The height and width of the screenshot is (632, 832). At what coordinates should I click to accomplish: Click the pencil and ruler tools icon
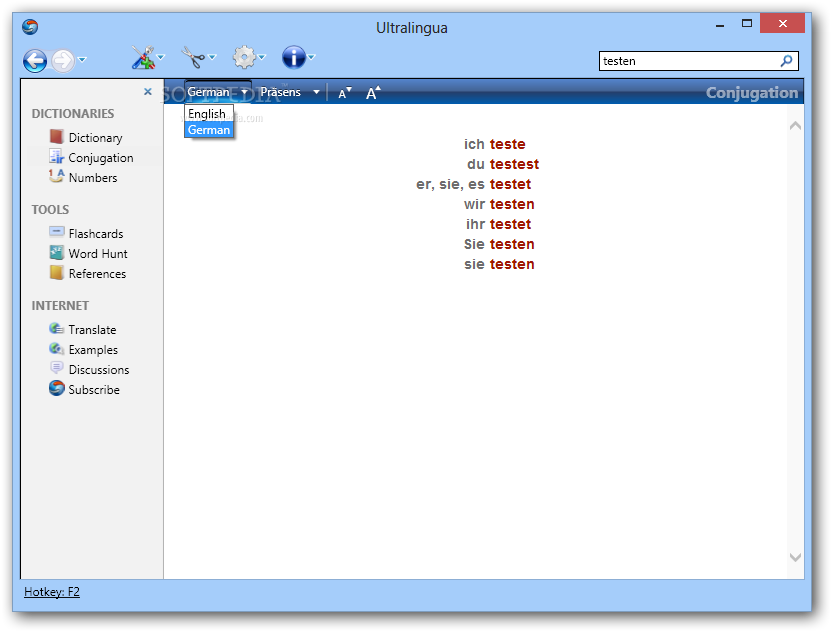click(143, 57)
